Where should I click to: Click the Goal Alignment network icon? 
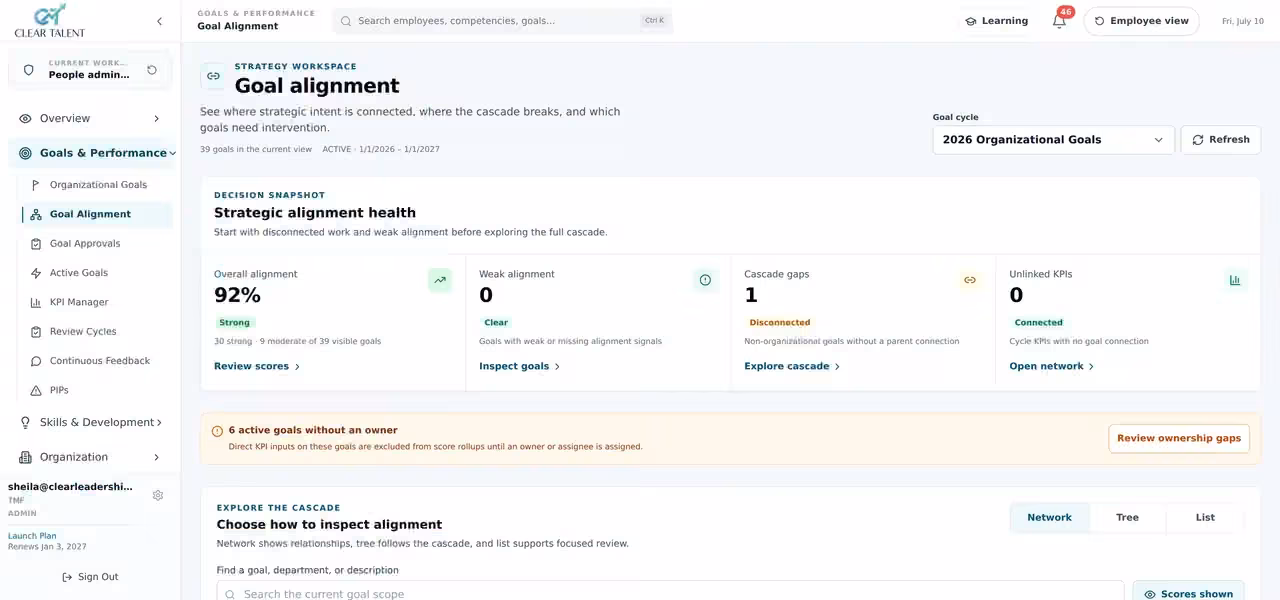(x=36, y=214)
